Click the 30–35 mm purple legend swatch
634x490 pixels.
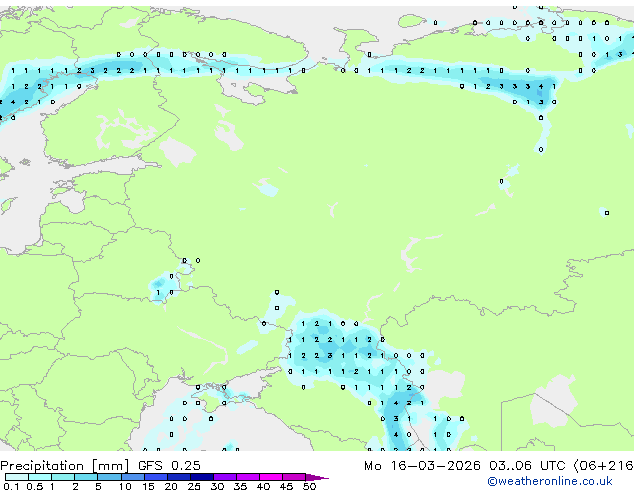click(225, 477)
